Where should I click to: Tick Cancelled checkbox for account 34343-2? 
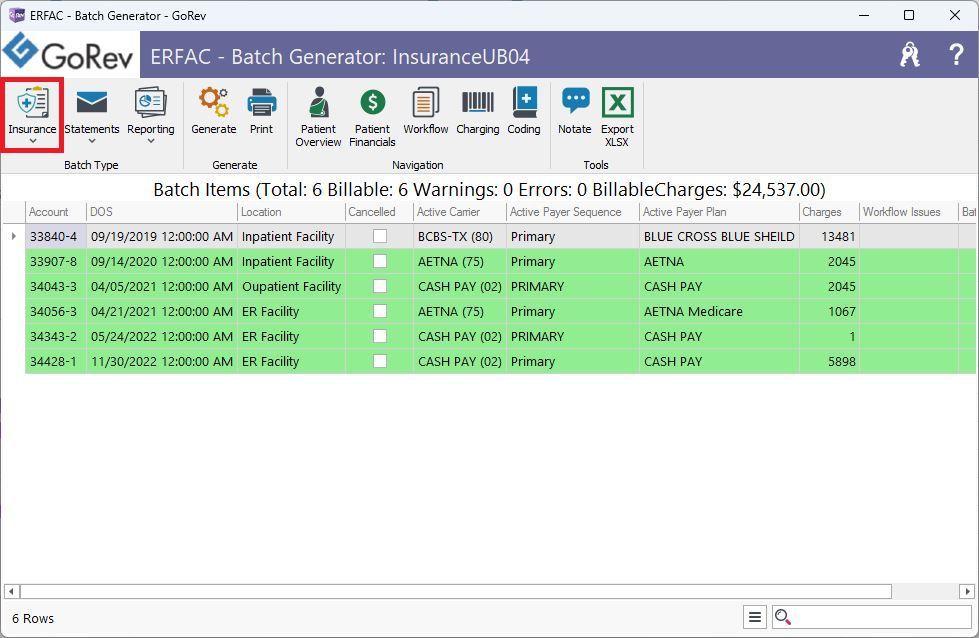[x=380, y=336]
